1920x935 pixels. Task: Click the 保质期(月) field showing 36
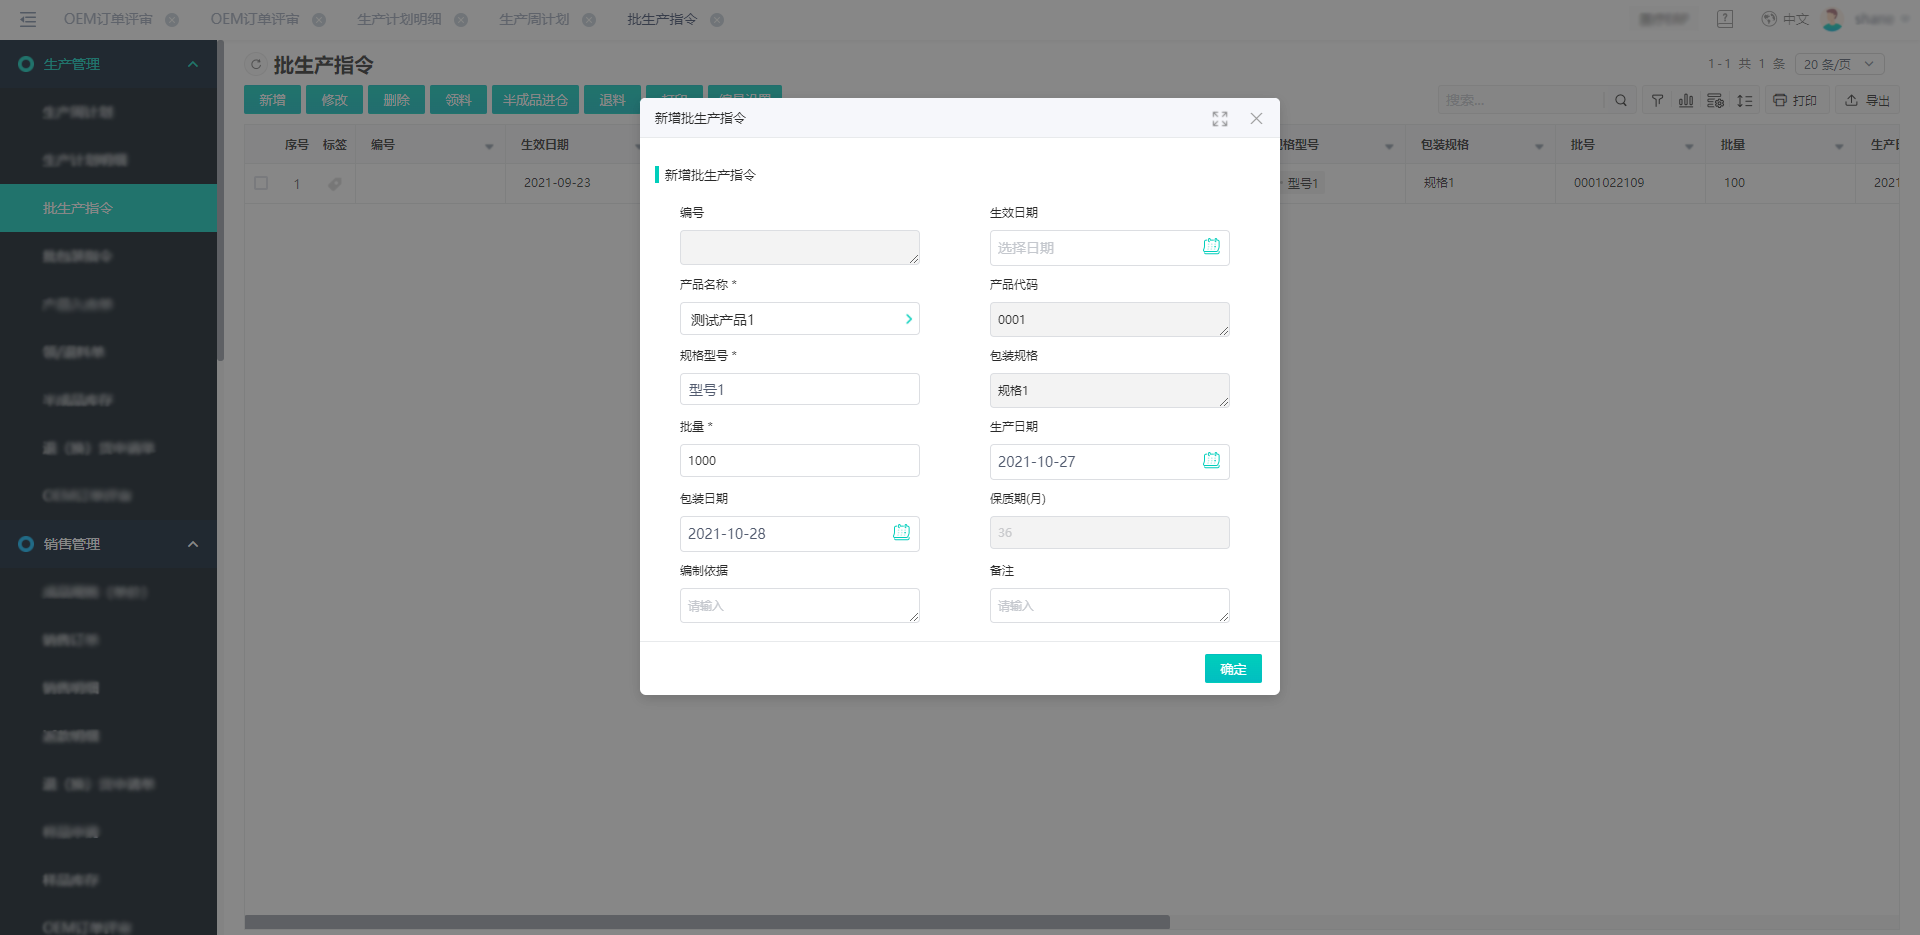pos(1109,532)
